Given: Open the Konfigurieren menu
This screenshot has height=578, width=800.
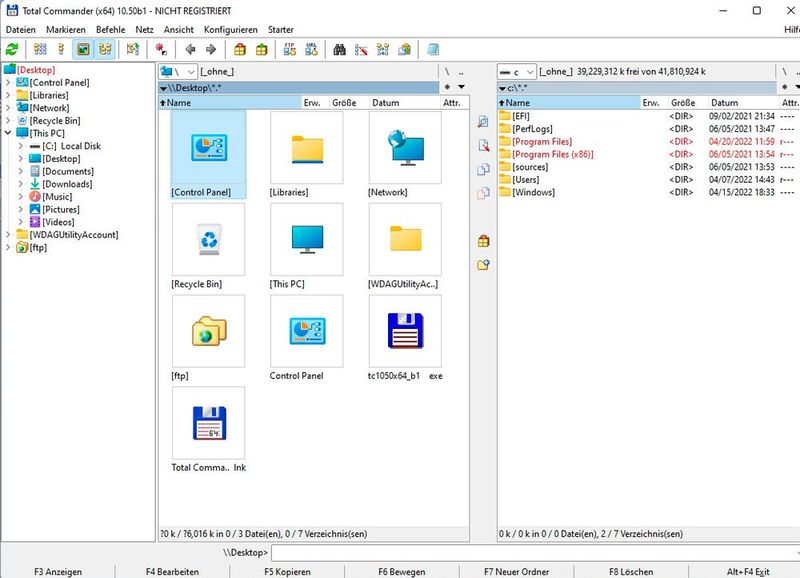Looking at the screenshot, I should click(x=230, y=30).
